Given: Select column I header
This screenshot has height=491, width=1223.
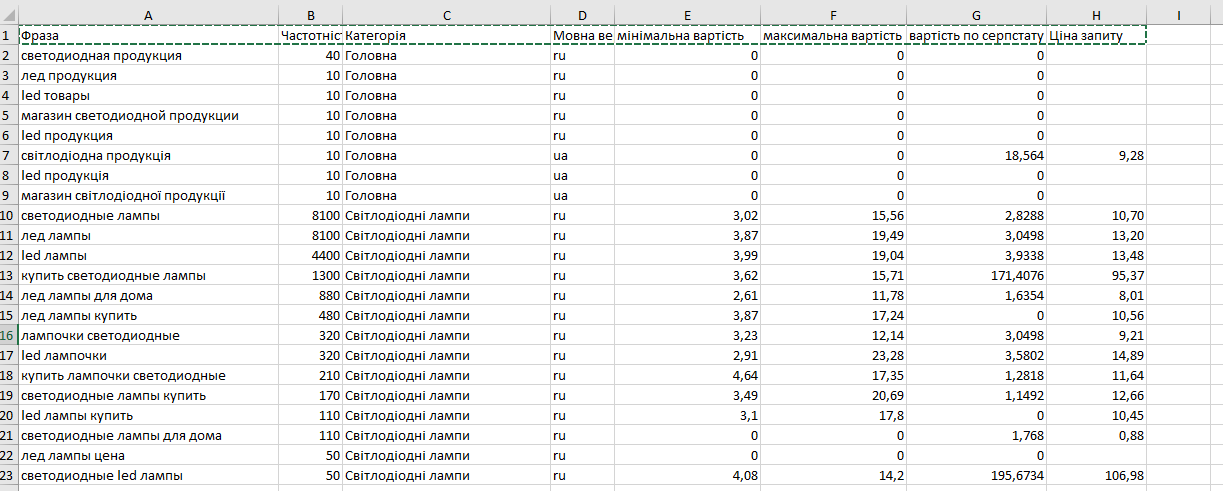Looking at the screenshot, I should (1180, 15).
